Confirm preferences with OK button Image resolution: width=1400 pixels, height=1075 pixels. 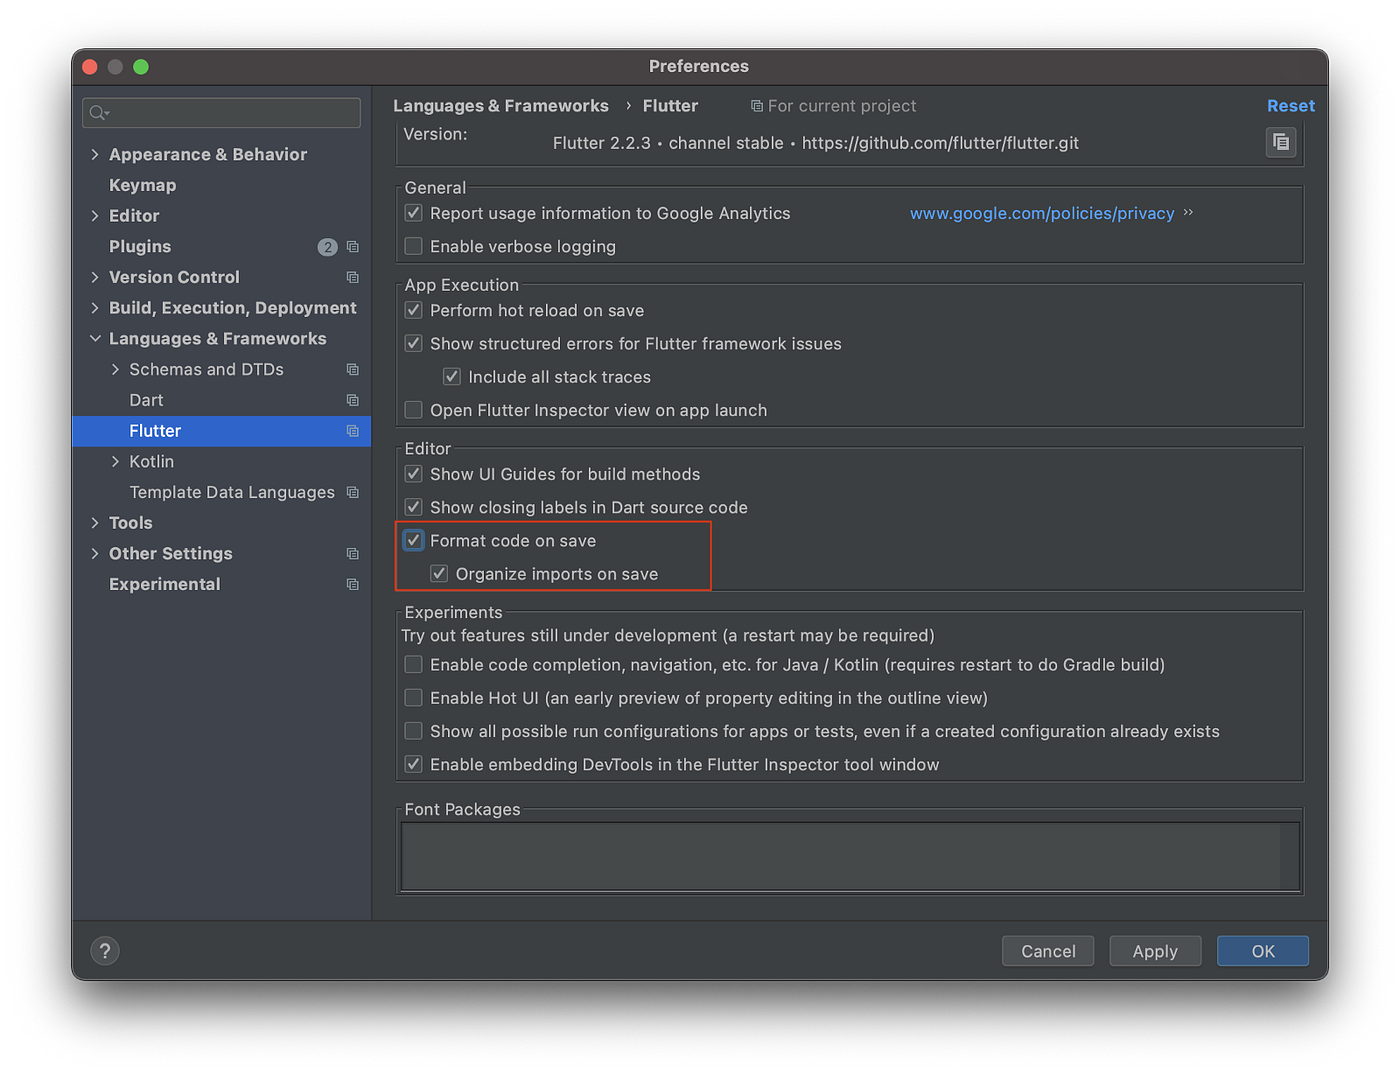(1263, 951)
